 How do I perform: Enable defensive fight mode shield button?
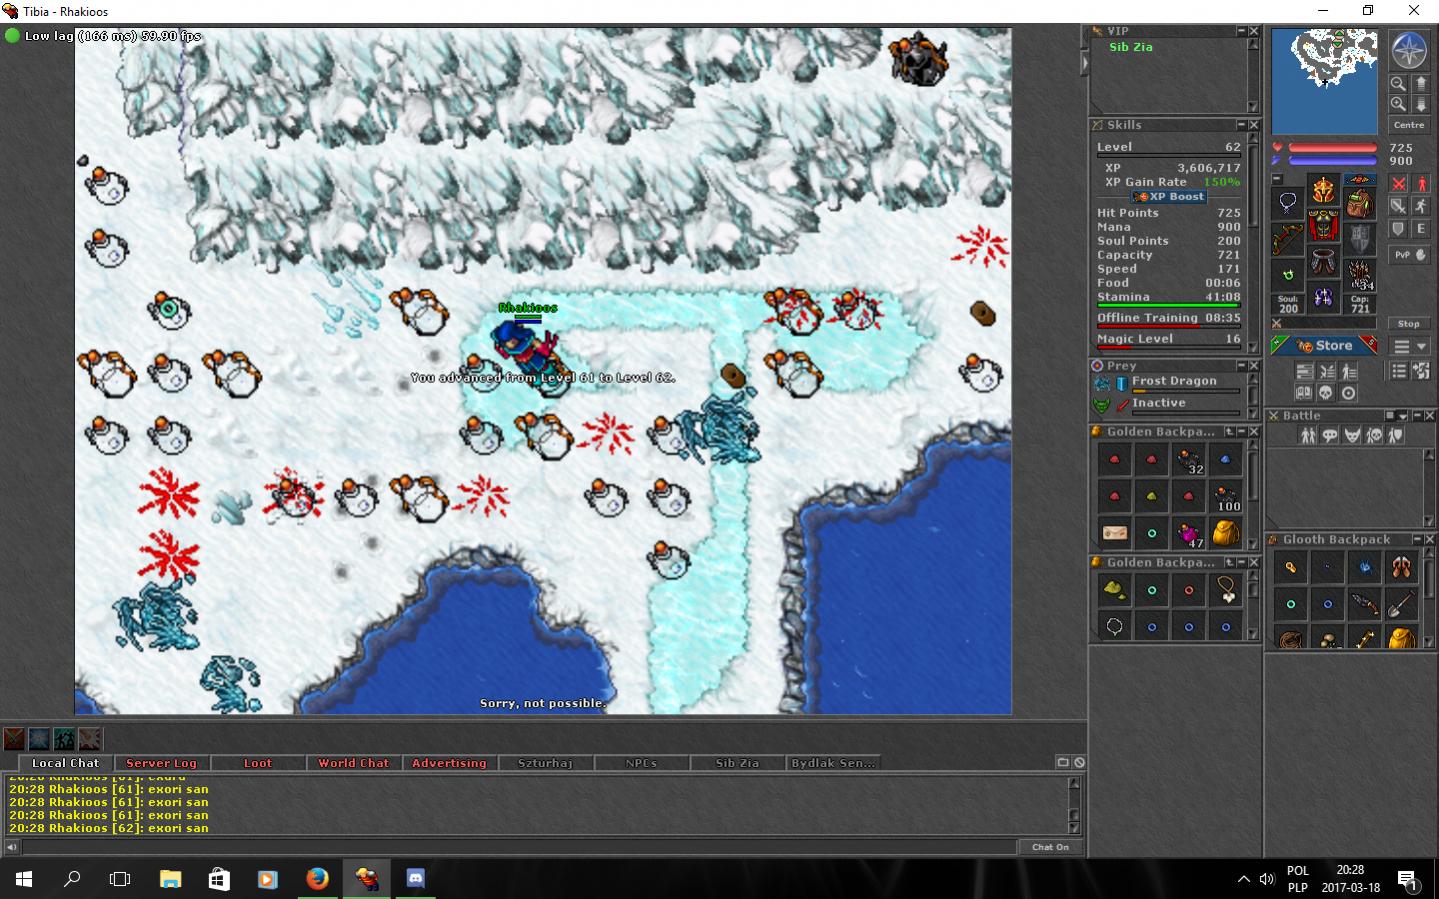[x=1398, y=230]
